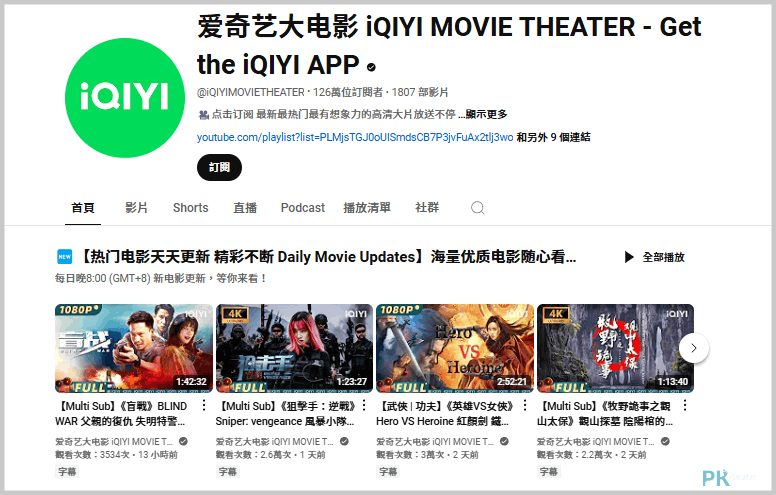Click the @iQIYIMOVIETHEATER channel handle
The width and height of the screenshot is (776, 495).
(x=251, y=92)
